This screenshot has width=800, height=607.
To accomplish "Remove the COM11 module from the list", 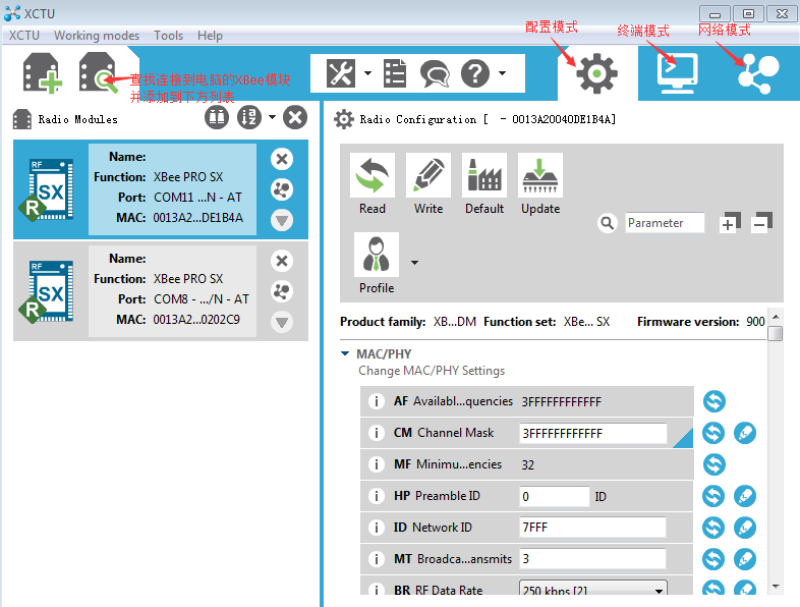I will coord(282,159).
